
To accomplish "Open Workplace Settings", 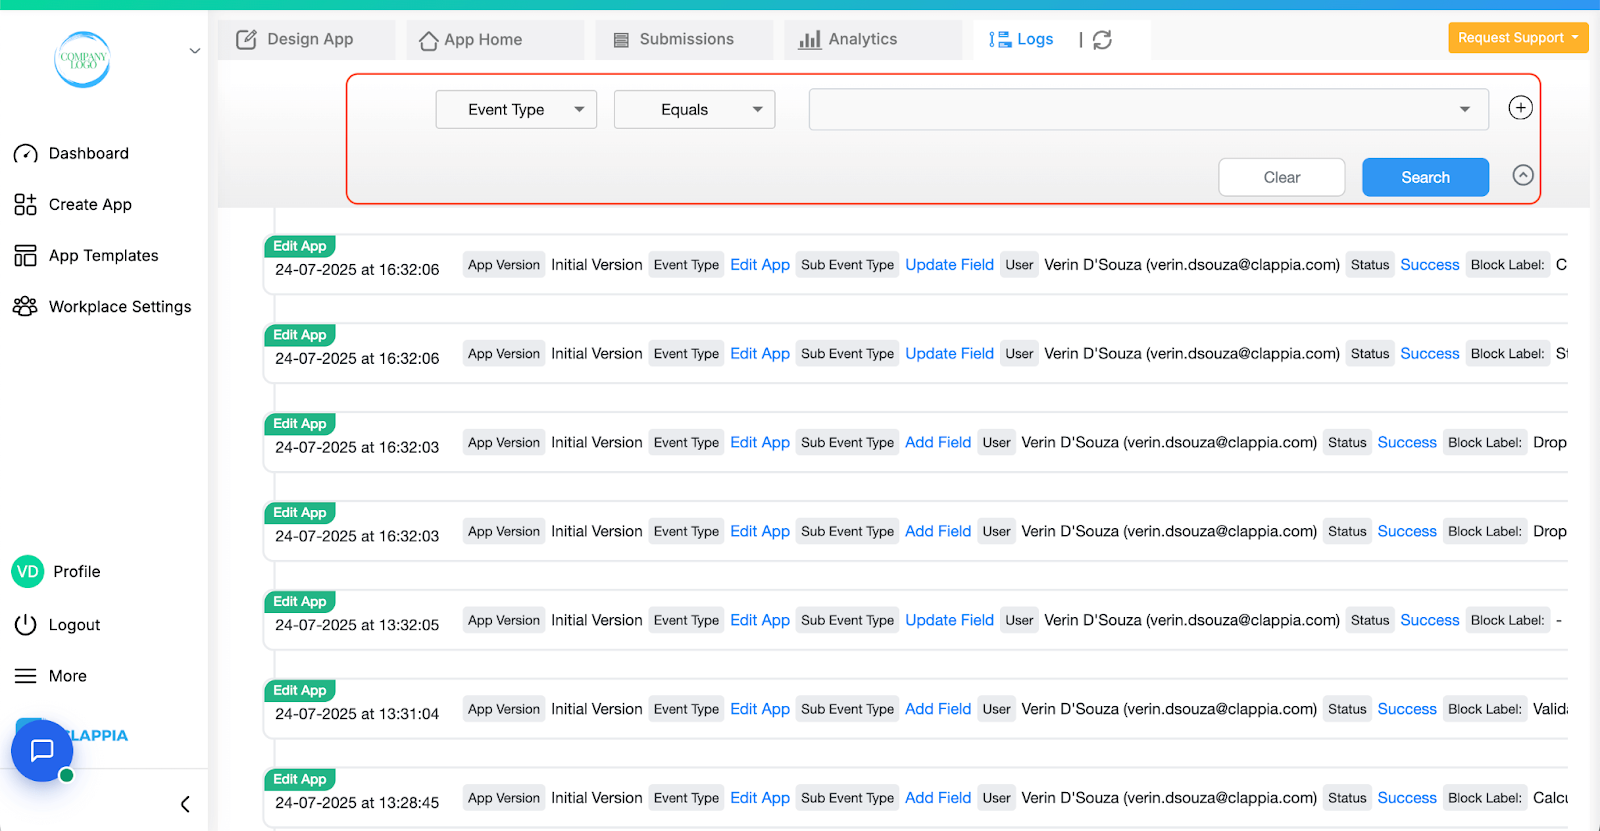I will (x=102, y=306).
